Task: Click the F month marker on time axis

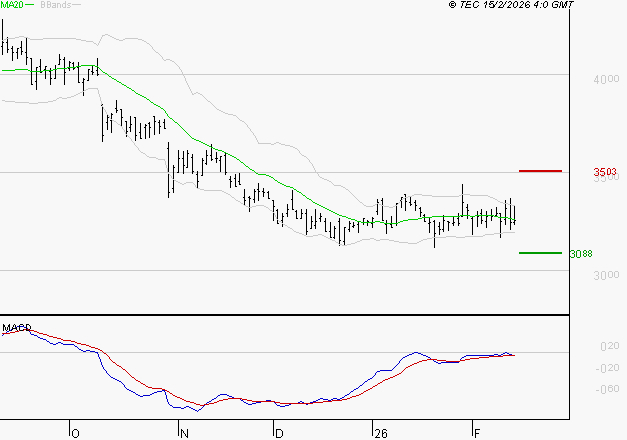Action: 476,433
